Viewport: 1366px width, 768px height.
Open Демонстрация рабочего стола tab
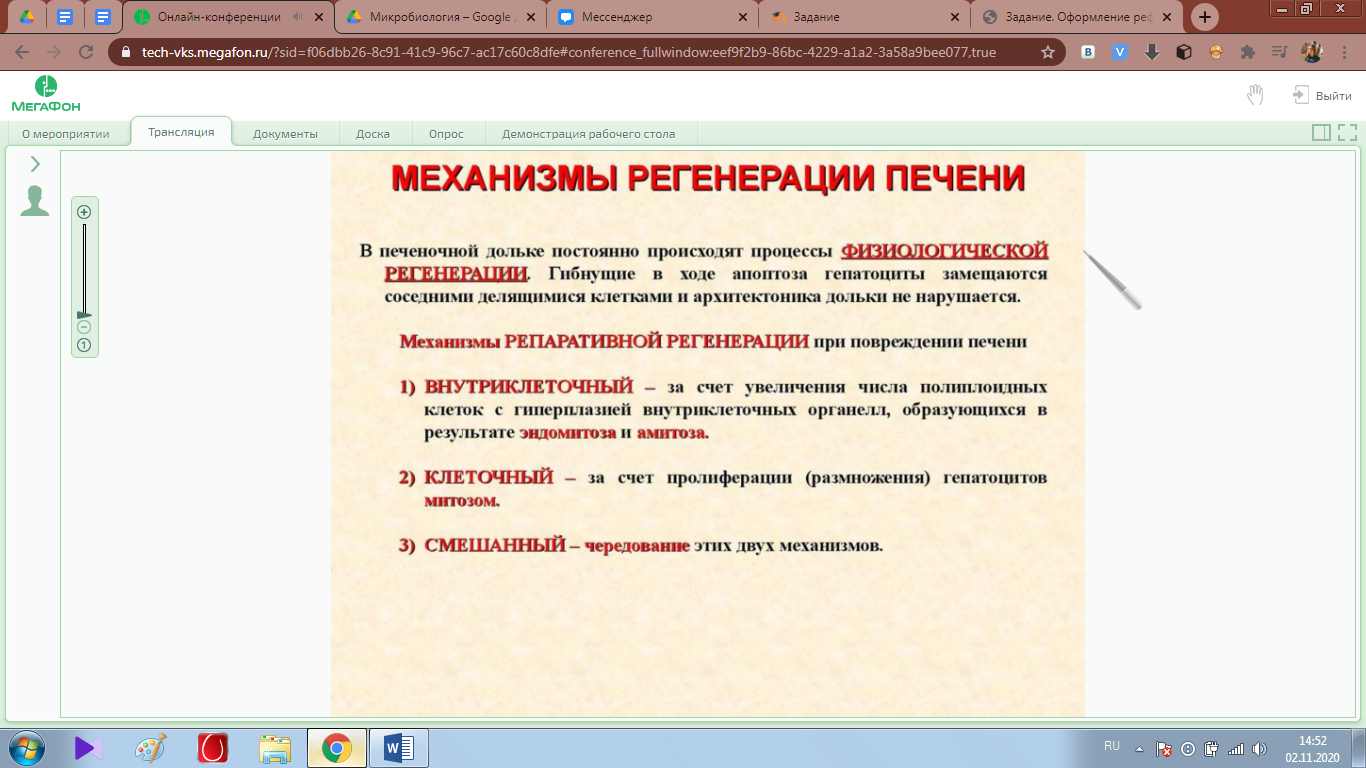click(588, 133)
